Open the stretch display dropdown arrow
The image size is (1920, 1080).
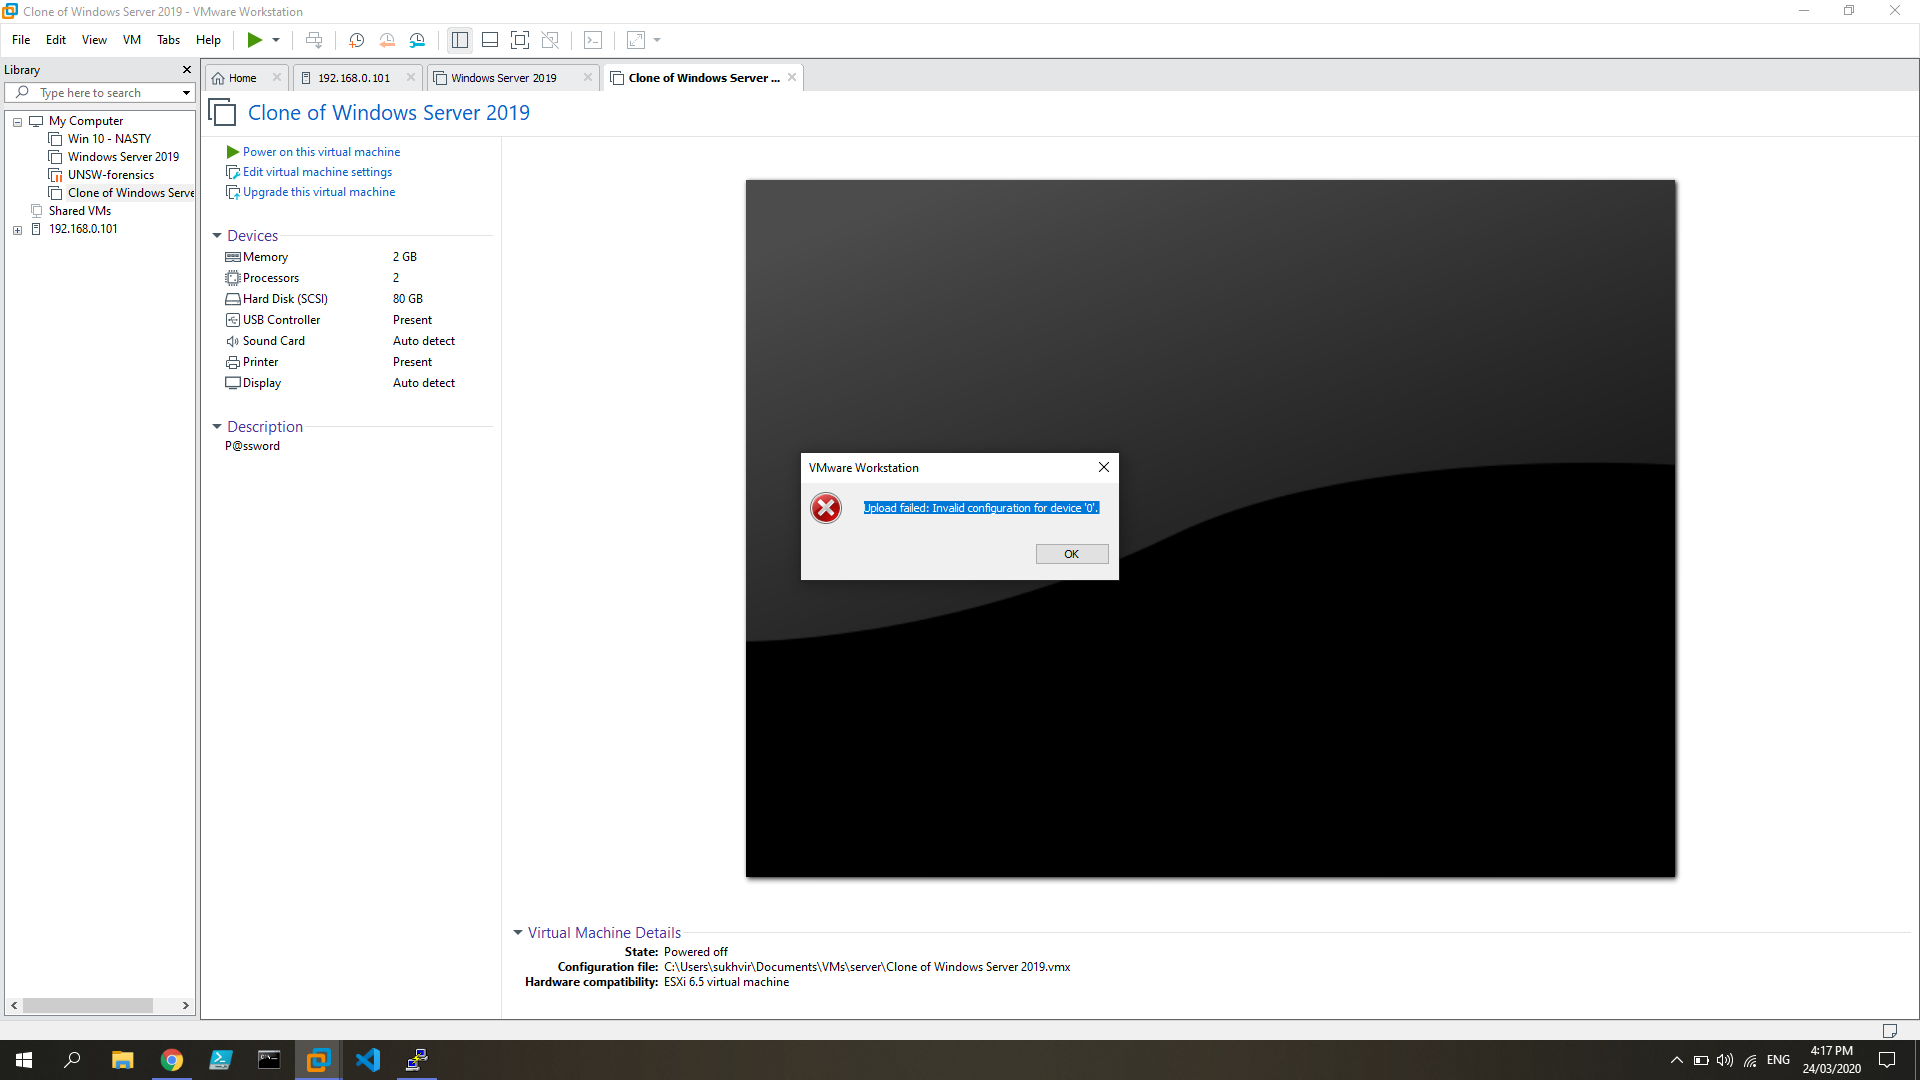[657, 40]
